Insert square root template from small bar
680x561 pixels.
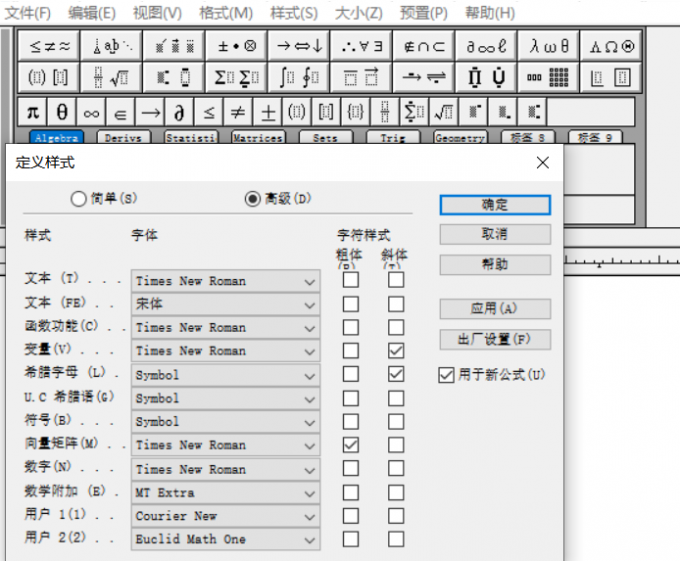coord(444,112)
